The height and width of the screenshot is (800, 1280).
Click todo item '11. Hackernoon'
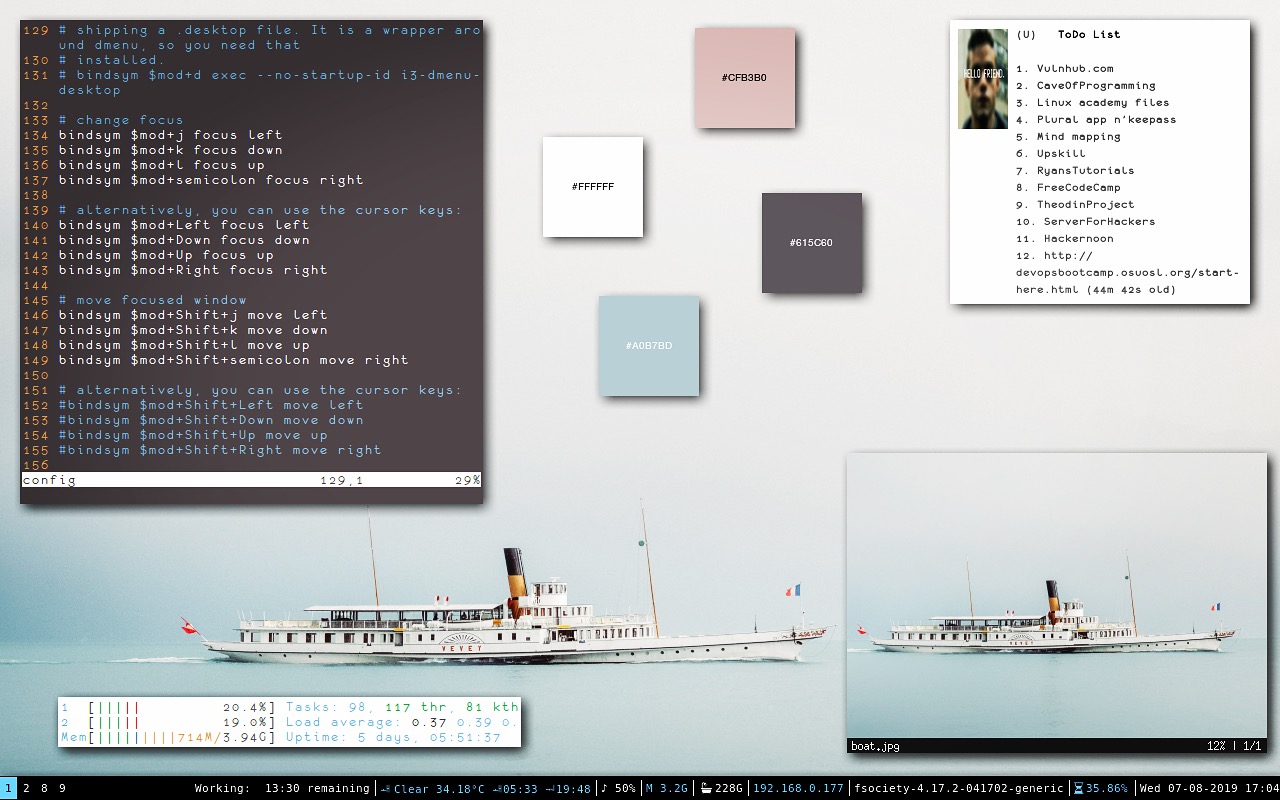coord(1064,238)
